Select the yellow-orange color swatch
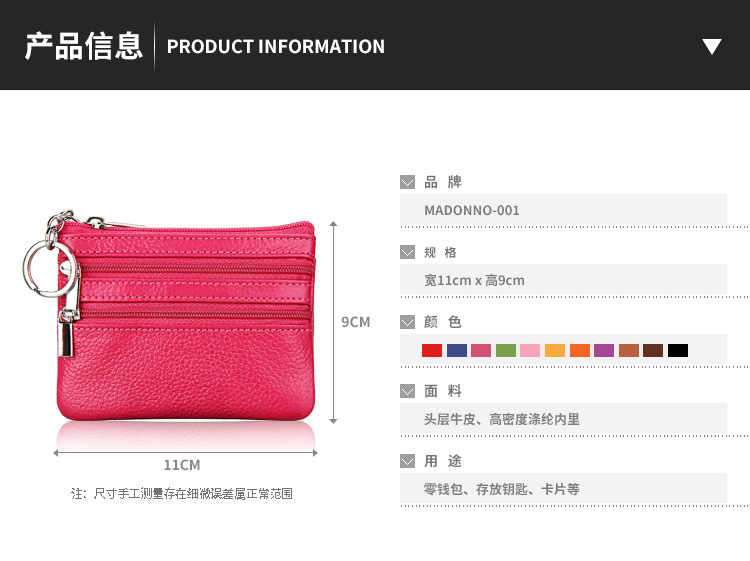Image resolution: width=750 pixels, height=561 pixels. click(x=555, y=351)
